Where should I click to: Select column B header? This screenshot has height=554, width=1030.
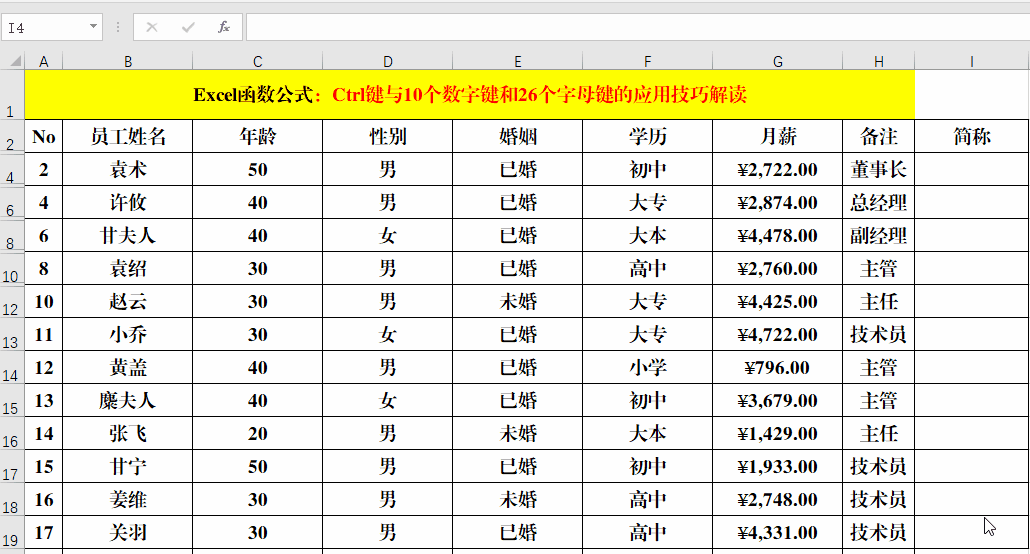pos(127,62)
